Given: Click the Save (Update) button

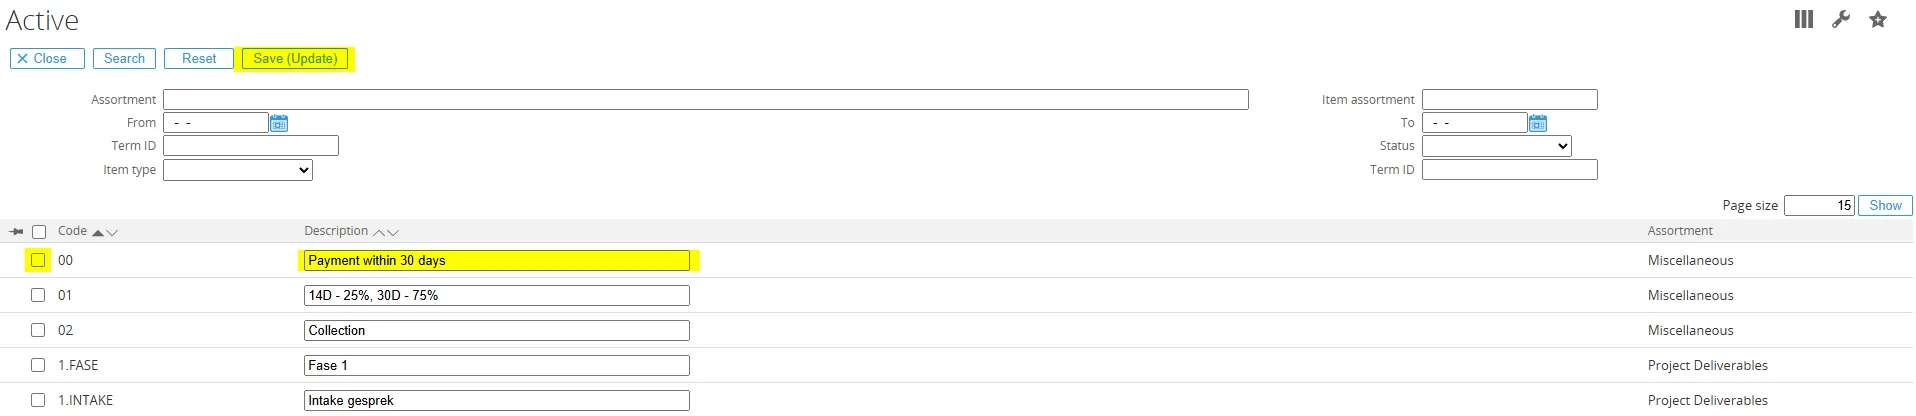Looking at the screenshot, I should click(295, 59).
